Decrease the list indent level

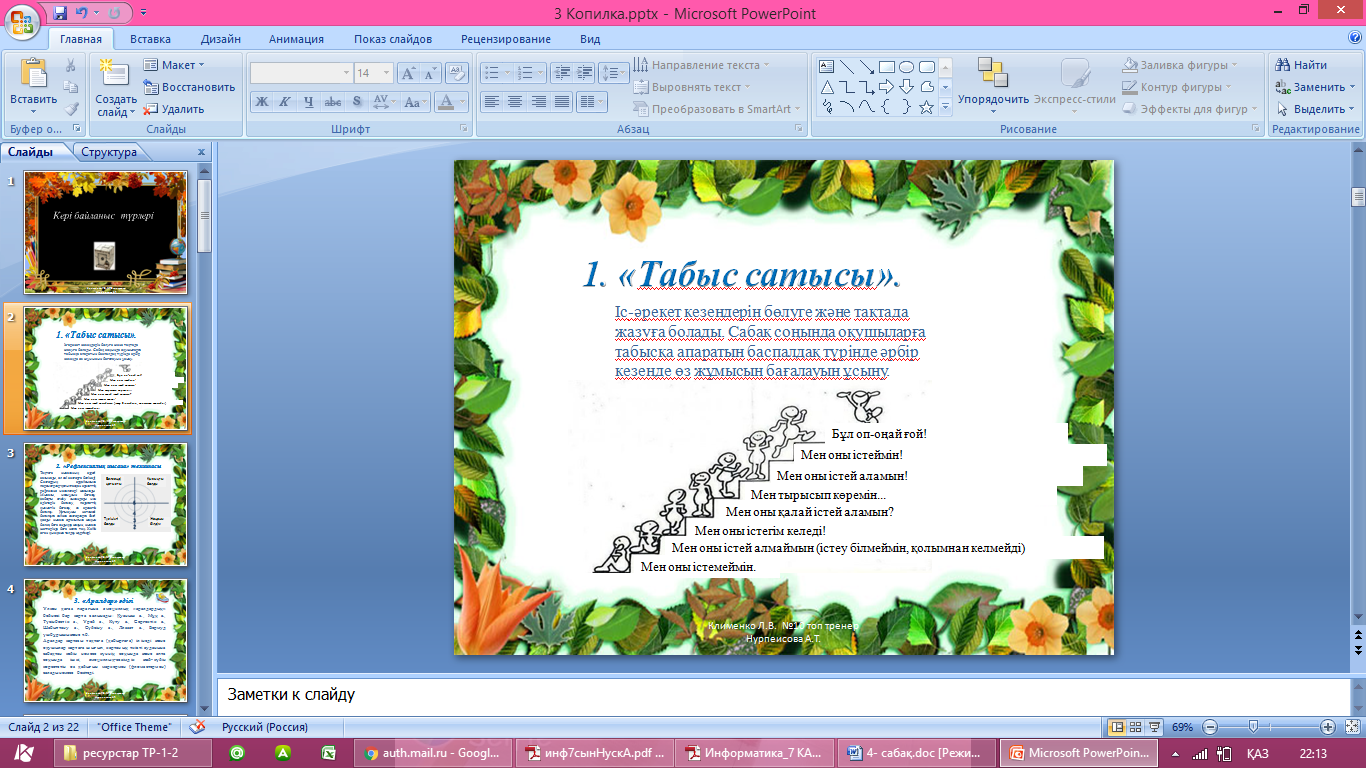pyautogui.click(x=560, y=73)
